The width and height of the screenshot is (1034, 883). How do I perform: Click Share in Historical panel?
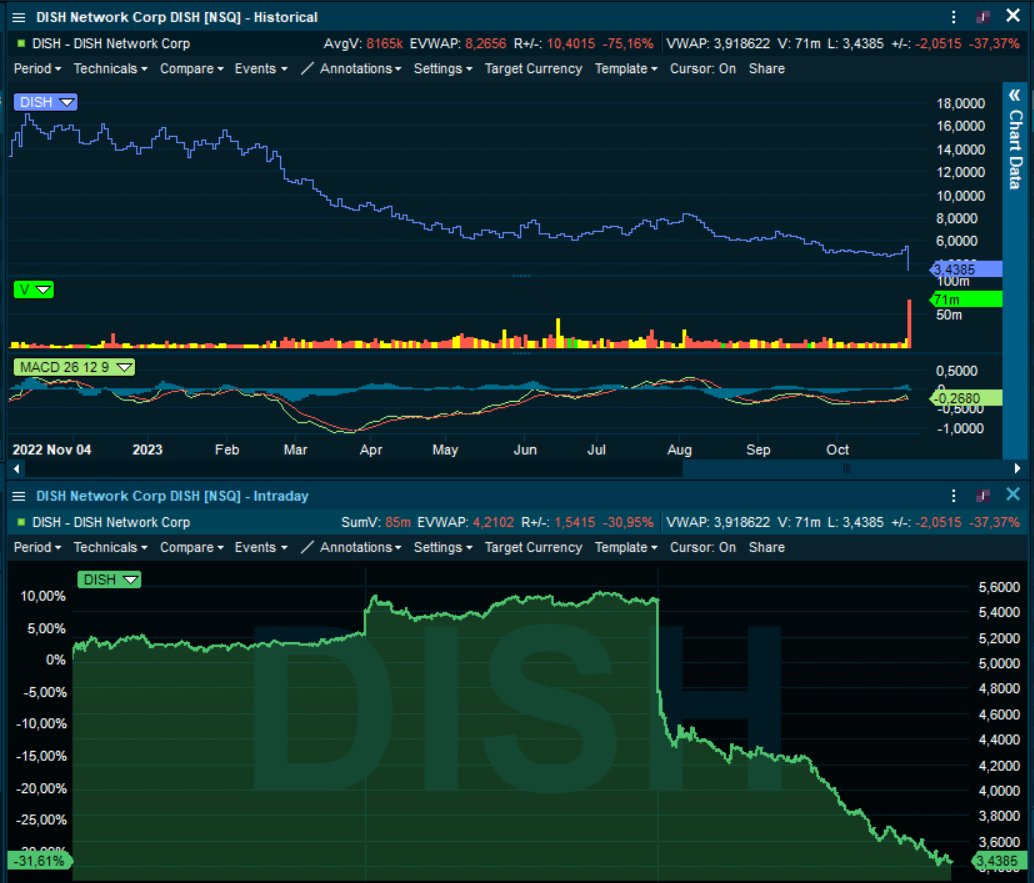point(767,69)
